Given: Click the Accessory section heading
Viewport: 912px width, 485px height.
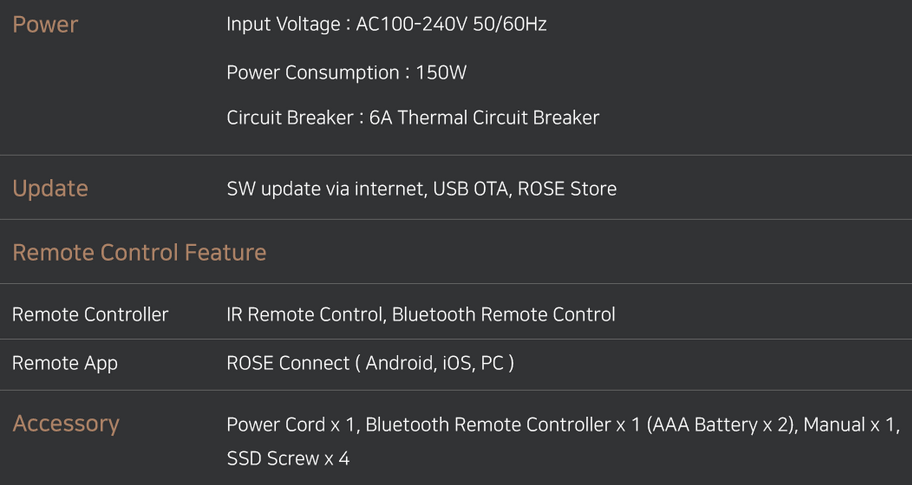Looking at the screenshot, I should tap(66, 424).
